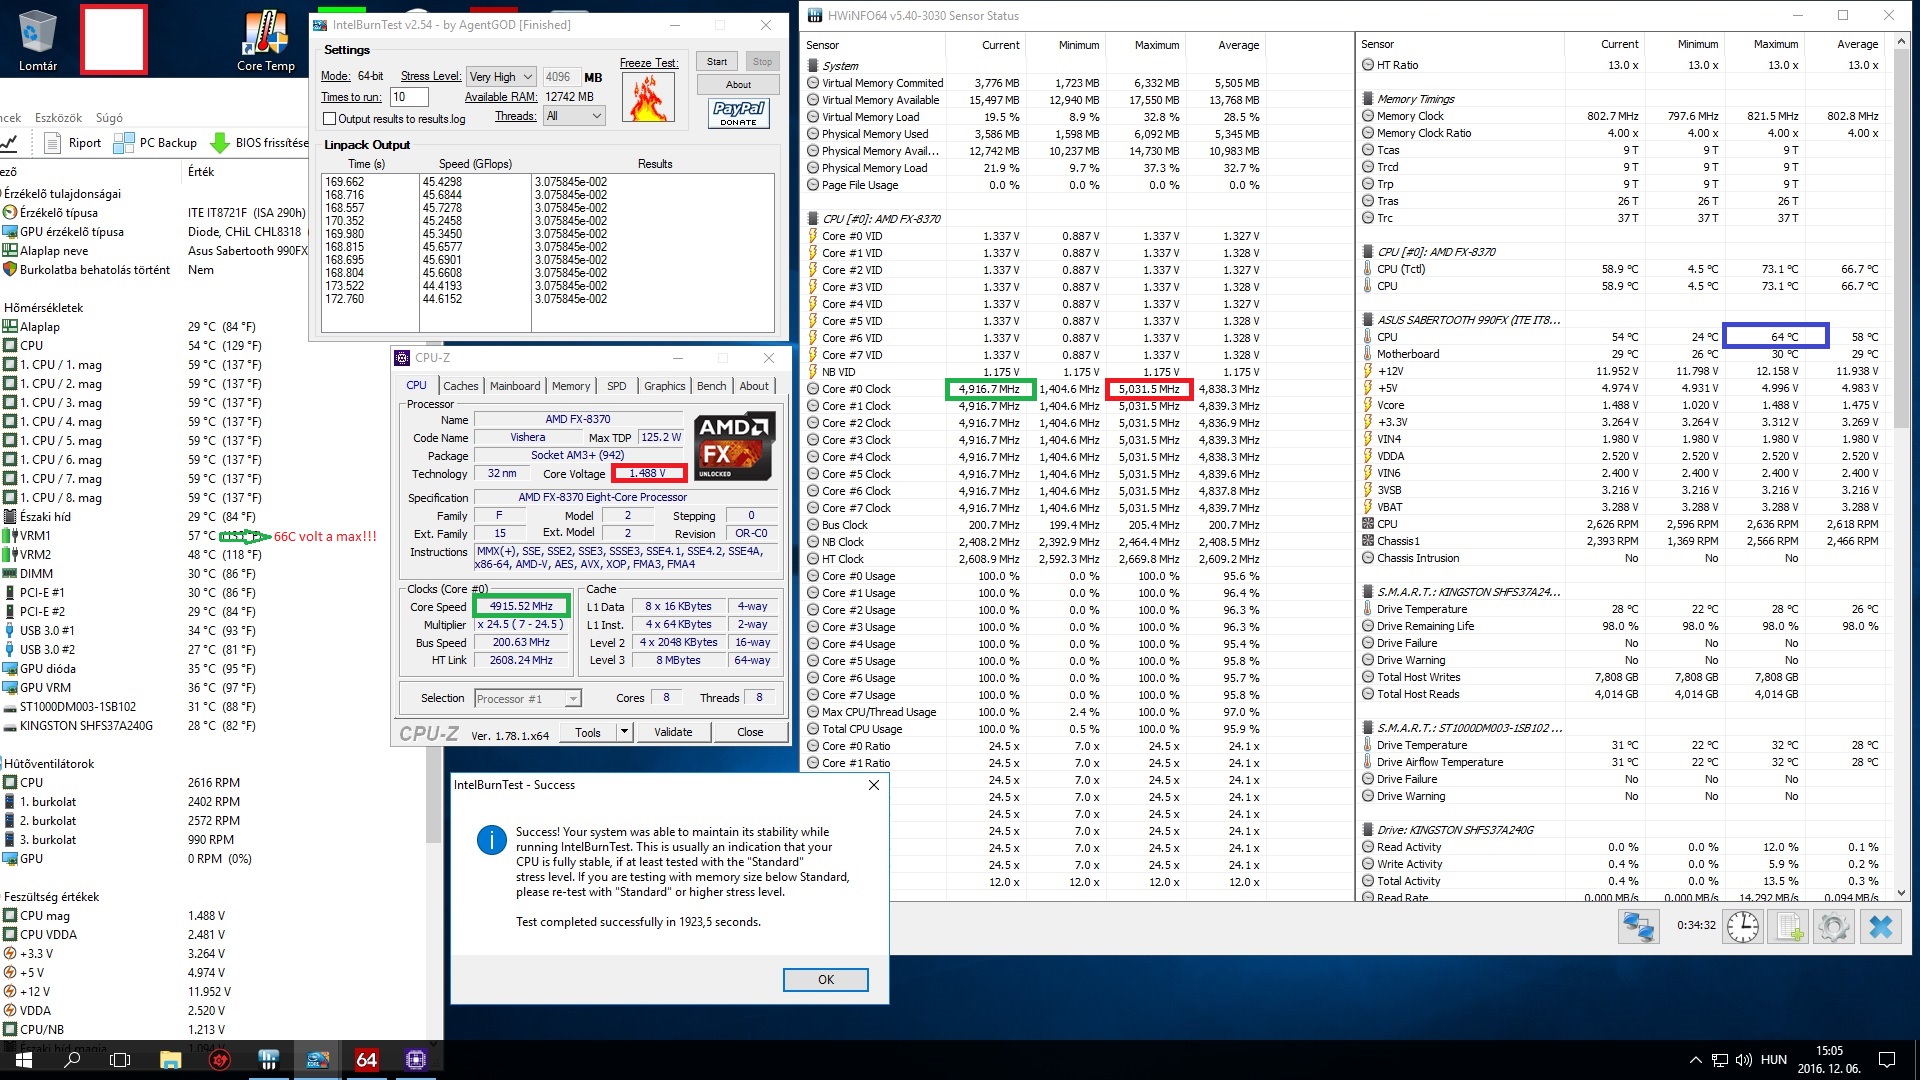Expand the Threads All dropdown
1920x1080 pixels.
point(575,116)
